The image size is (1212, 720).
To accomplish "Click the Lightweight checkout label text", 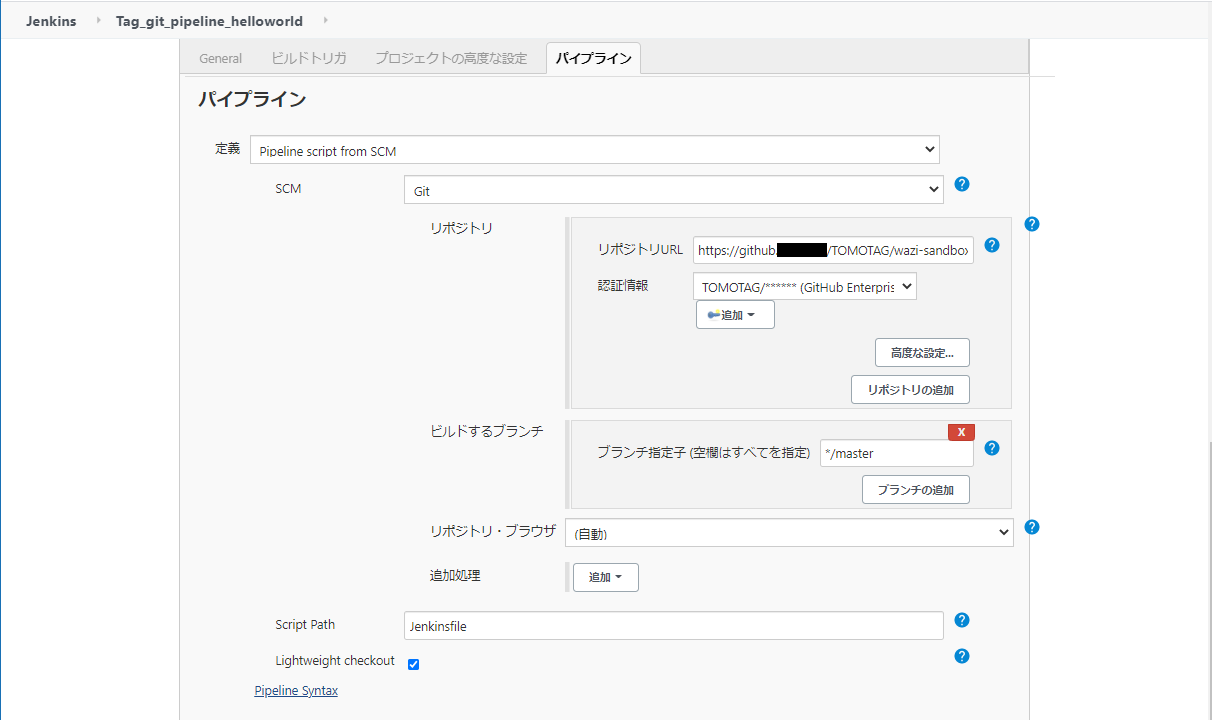I will coord(335,661).
